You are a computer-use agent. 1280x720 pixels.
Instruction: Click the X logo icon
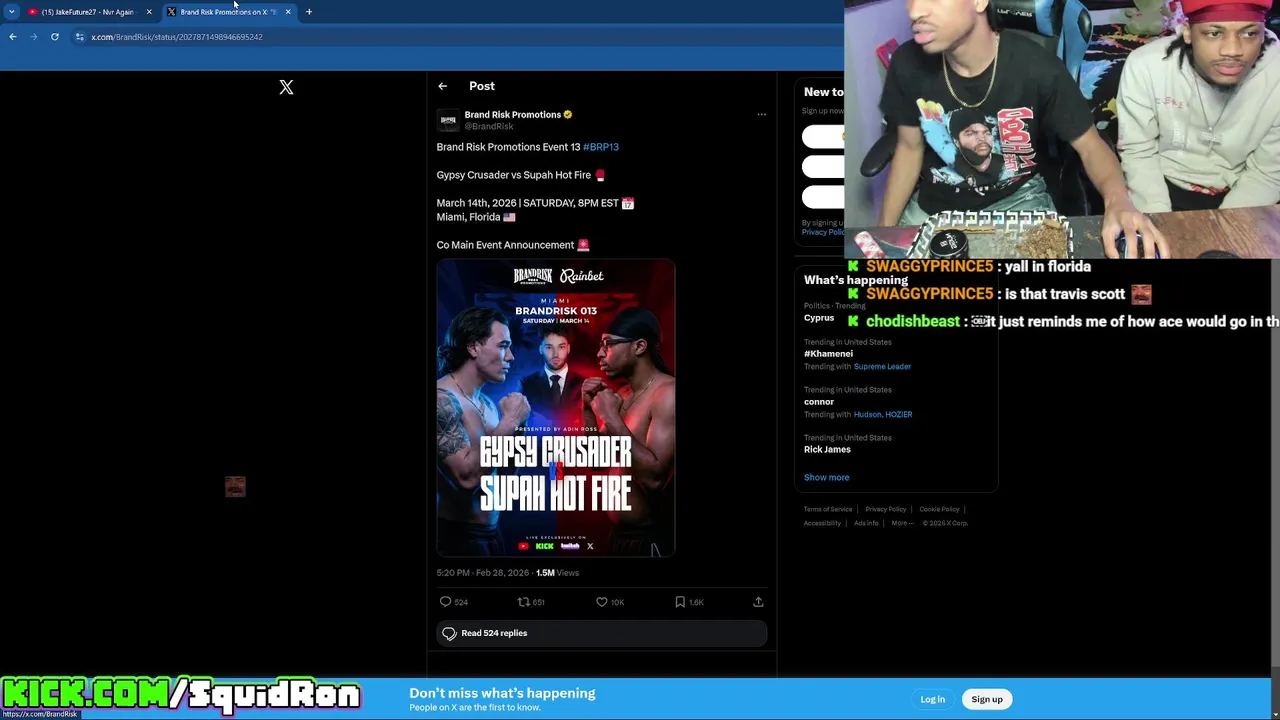click(x=286, y=87)
